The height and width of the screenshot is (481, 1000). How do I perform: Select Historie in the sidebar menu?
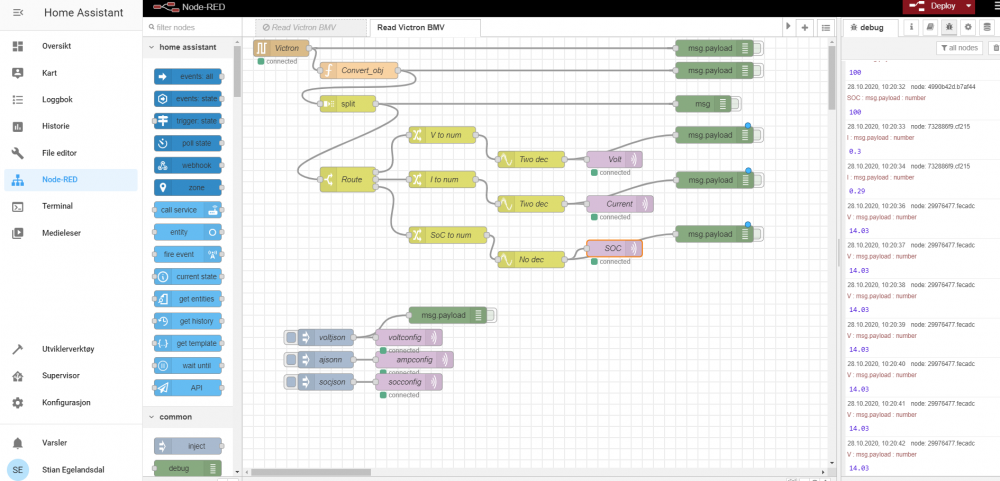pyautogui.click(x=57, y=127)
